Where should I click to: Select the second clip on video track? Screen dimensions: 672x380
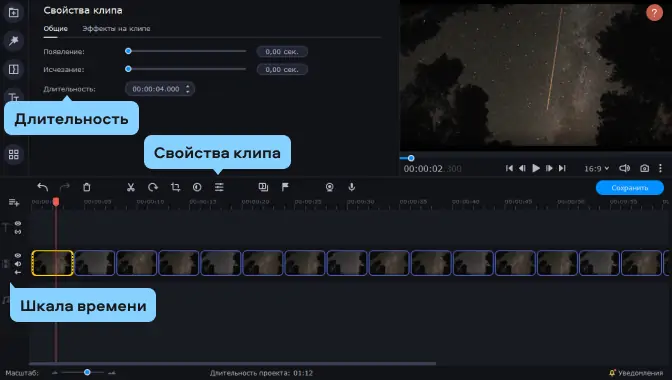(94, 263)
